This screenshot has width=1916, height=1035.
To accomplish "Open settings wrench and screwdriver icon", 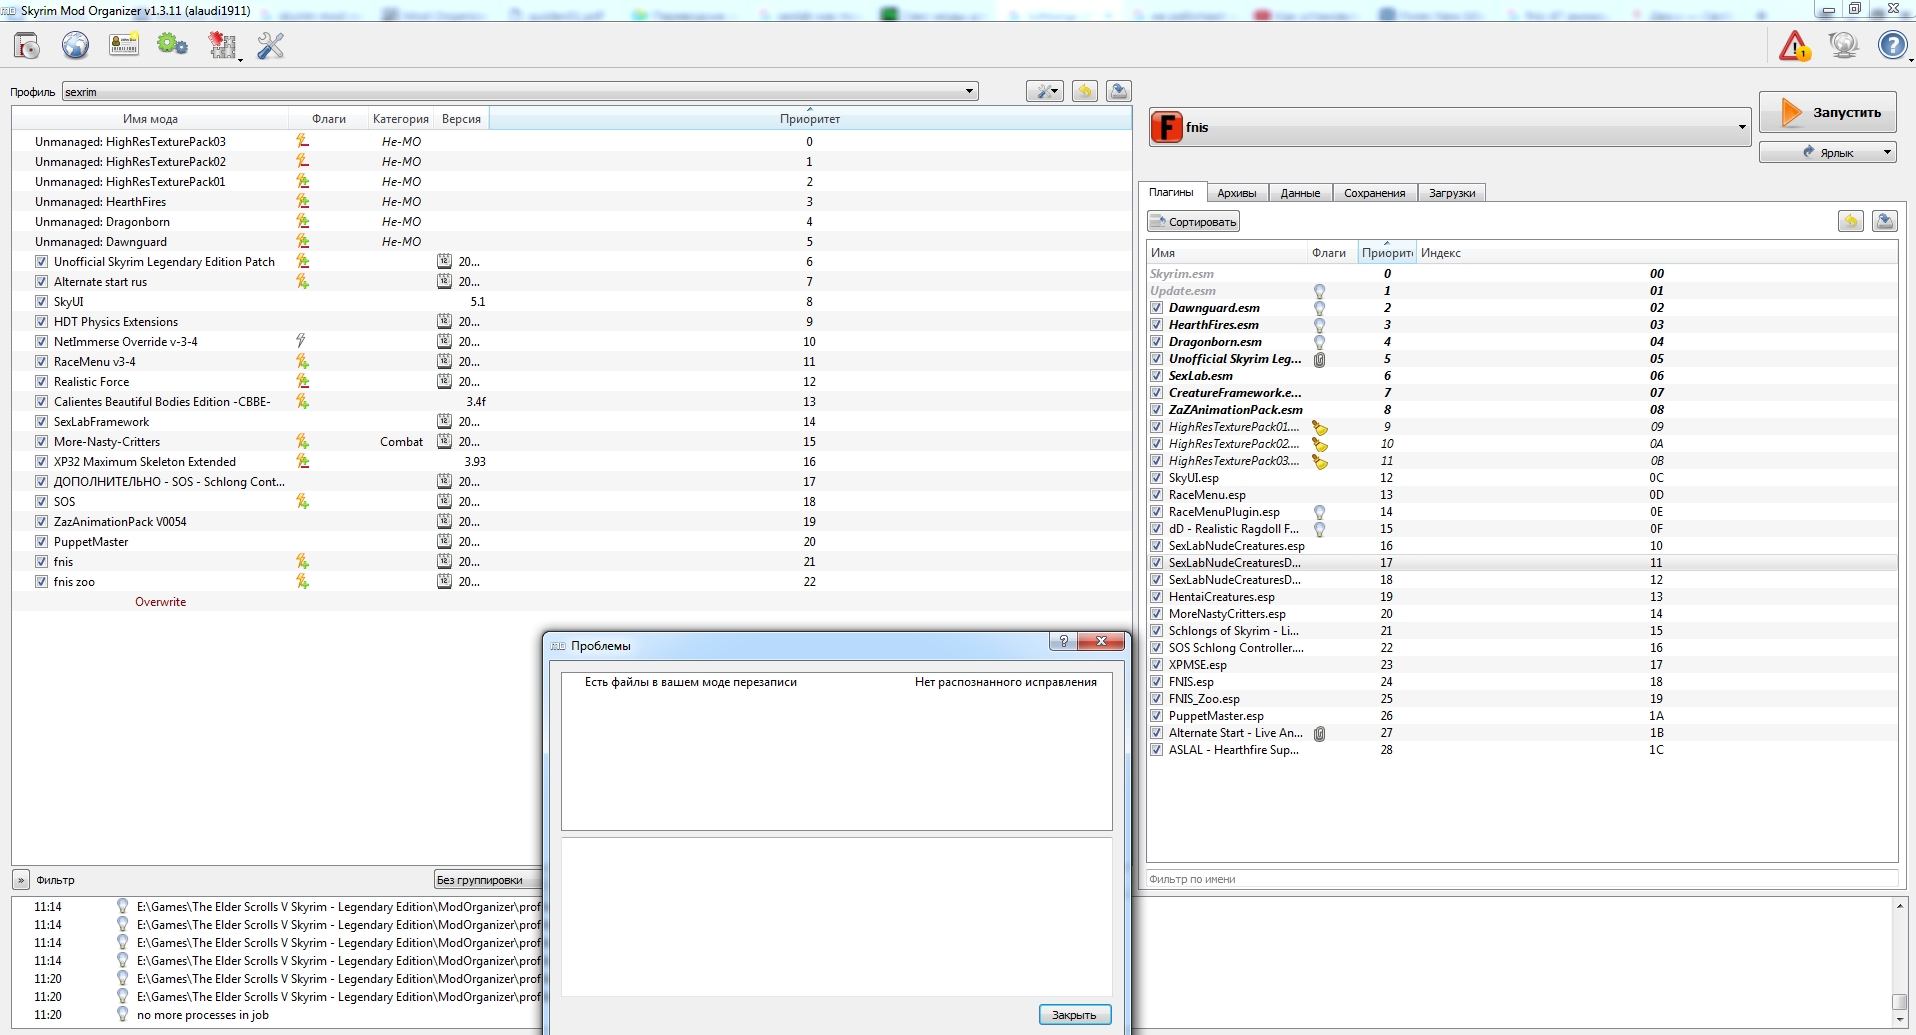I will (271, 46).
